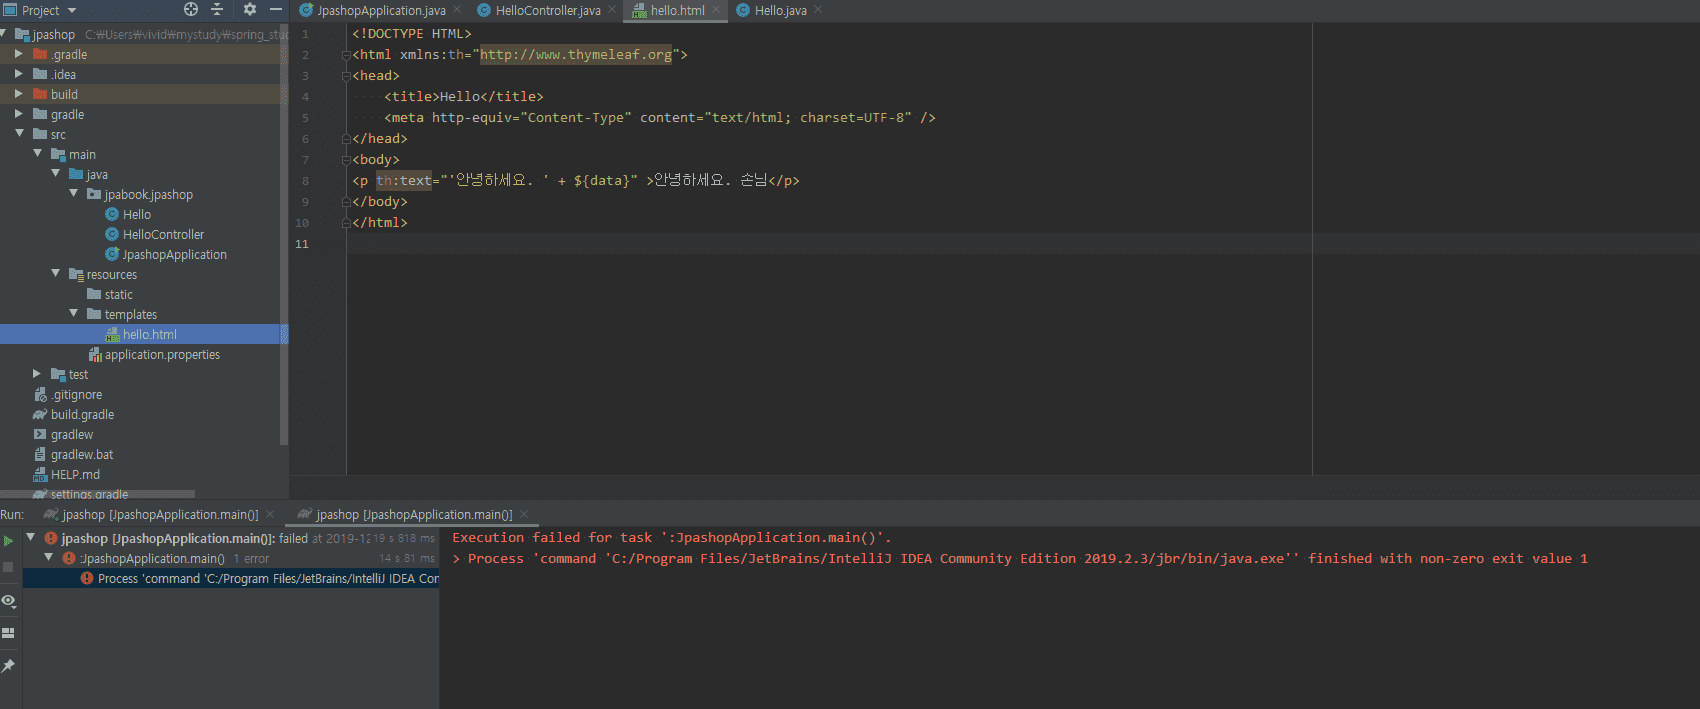The height and width of the screenshot is (709, 1700).
Task: Open the thymeleaf.org URL in code
Action: point(575,55)
